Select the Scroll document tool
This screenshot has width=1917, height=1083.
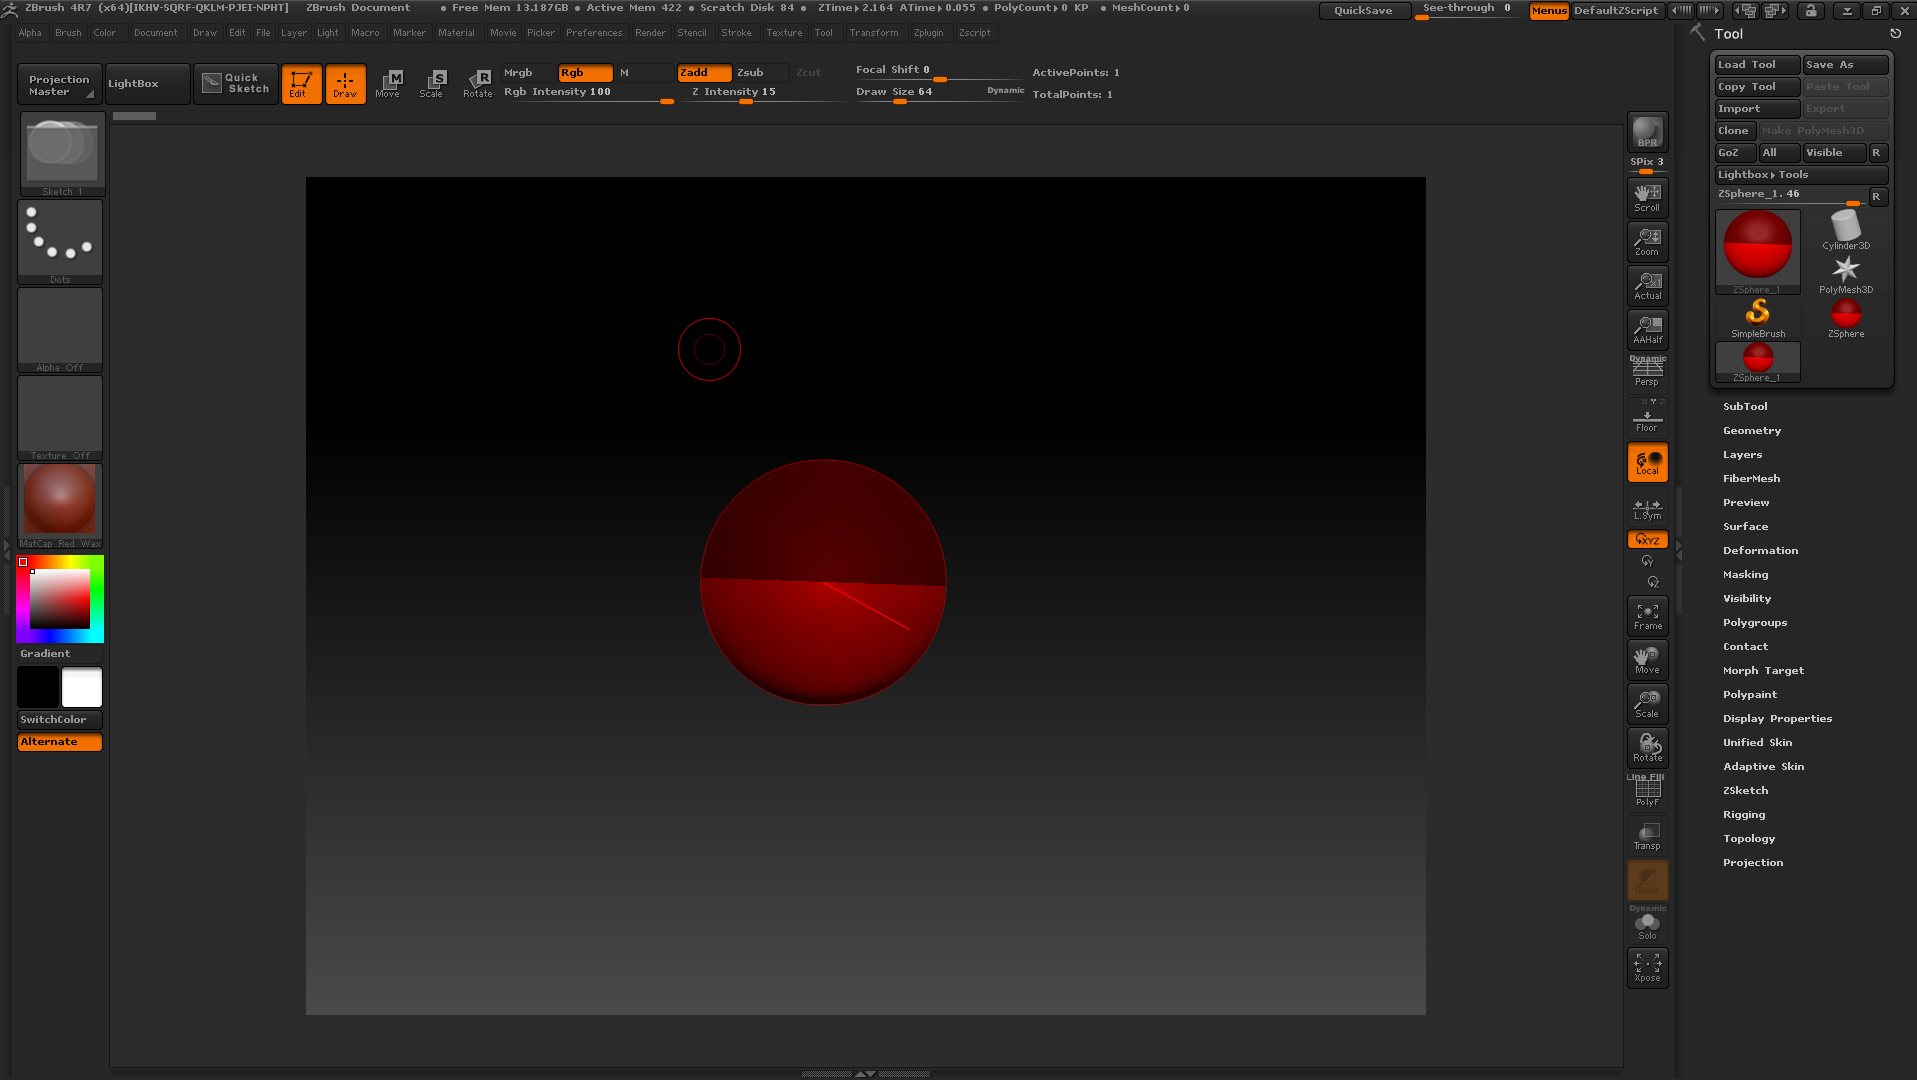1647,198
